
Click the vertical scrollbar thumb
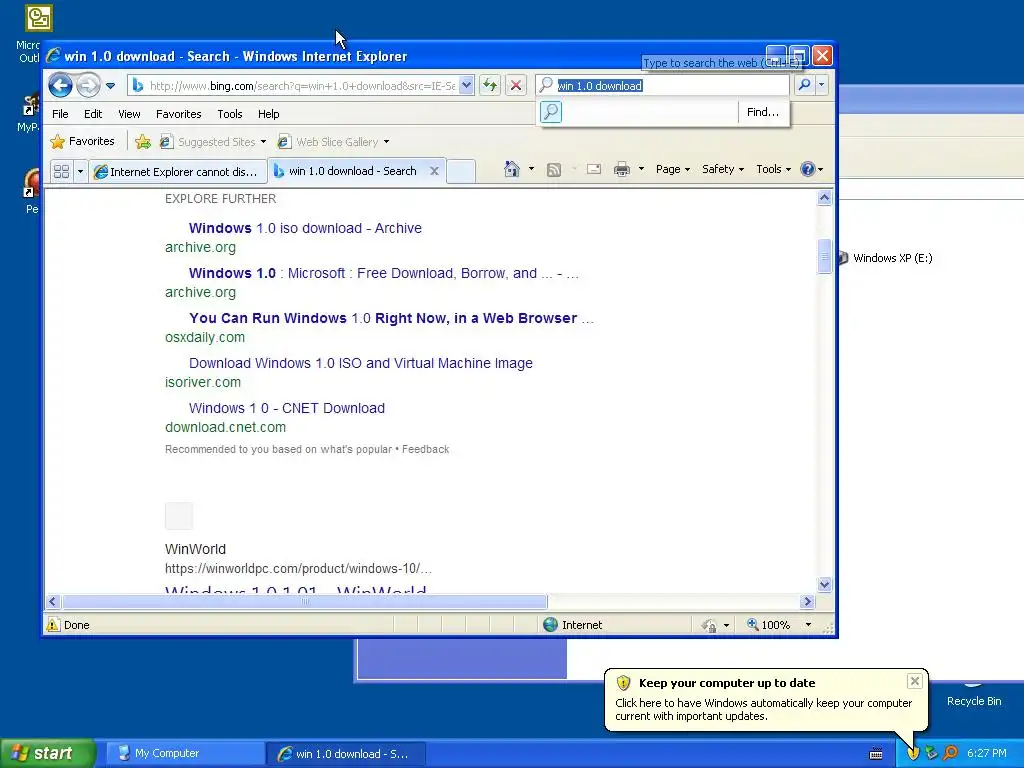tap(824, 256)
